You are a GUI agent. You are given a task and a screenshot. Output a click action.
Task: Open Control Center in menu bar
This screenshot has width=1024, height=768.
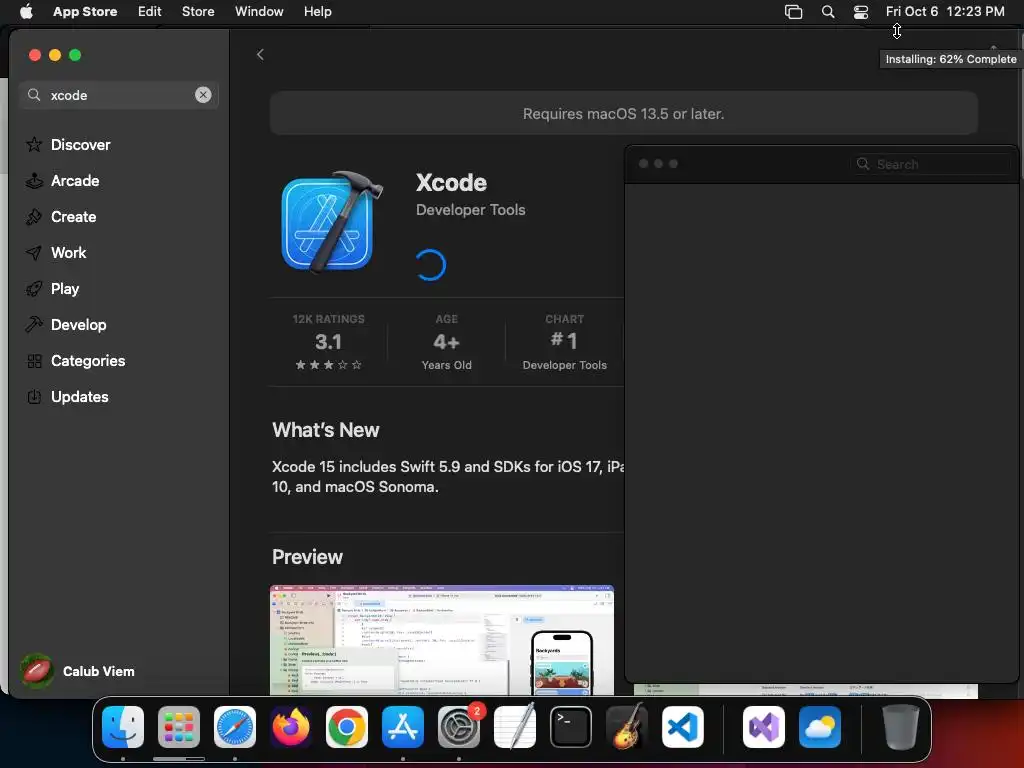click(861, 11)
